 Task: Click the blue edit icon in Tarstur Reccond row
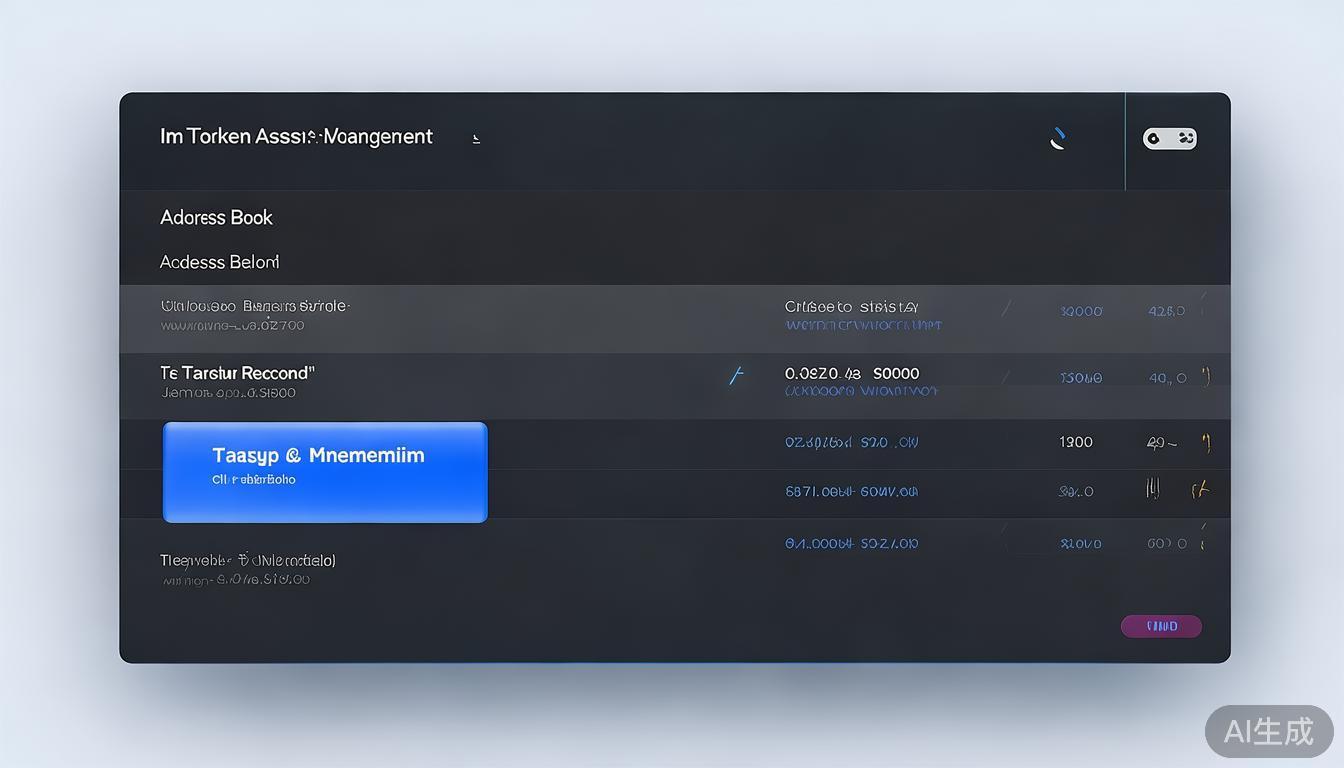point(737,376)
